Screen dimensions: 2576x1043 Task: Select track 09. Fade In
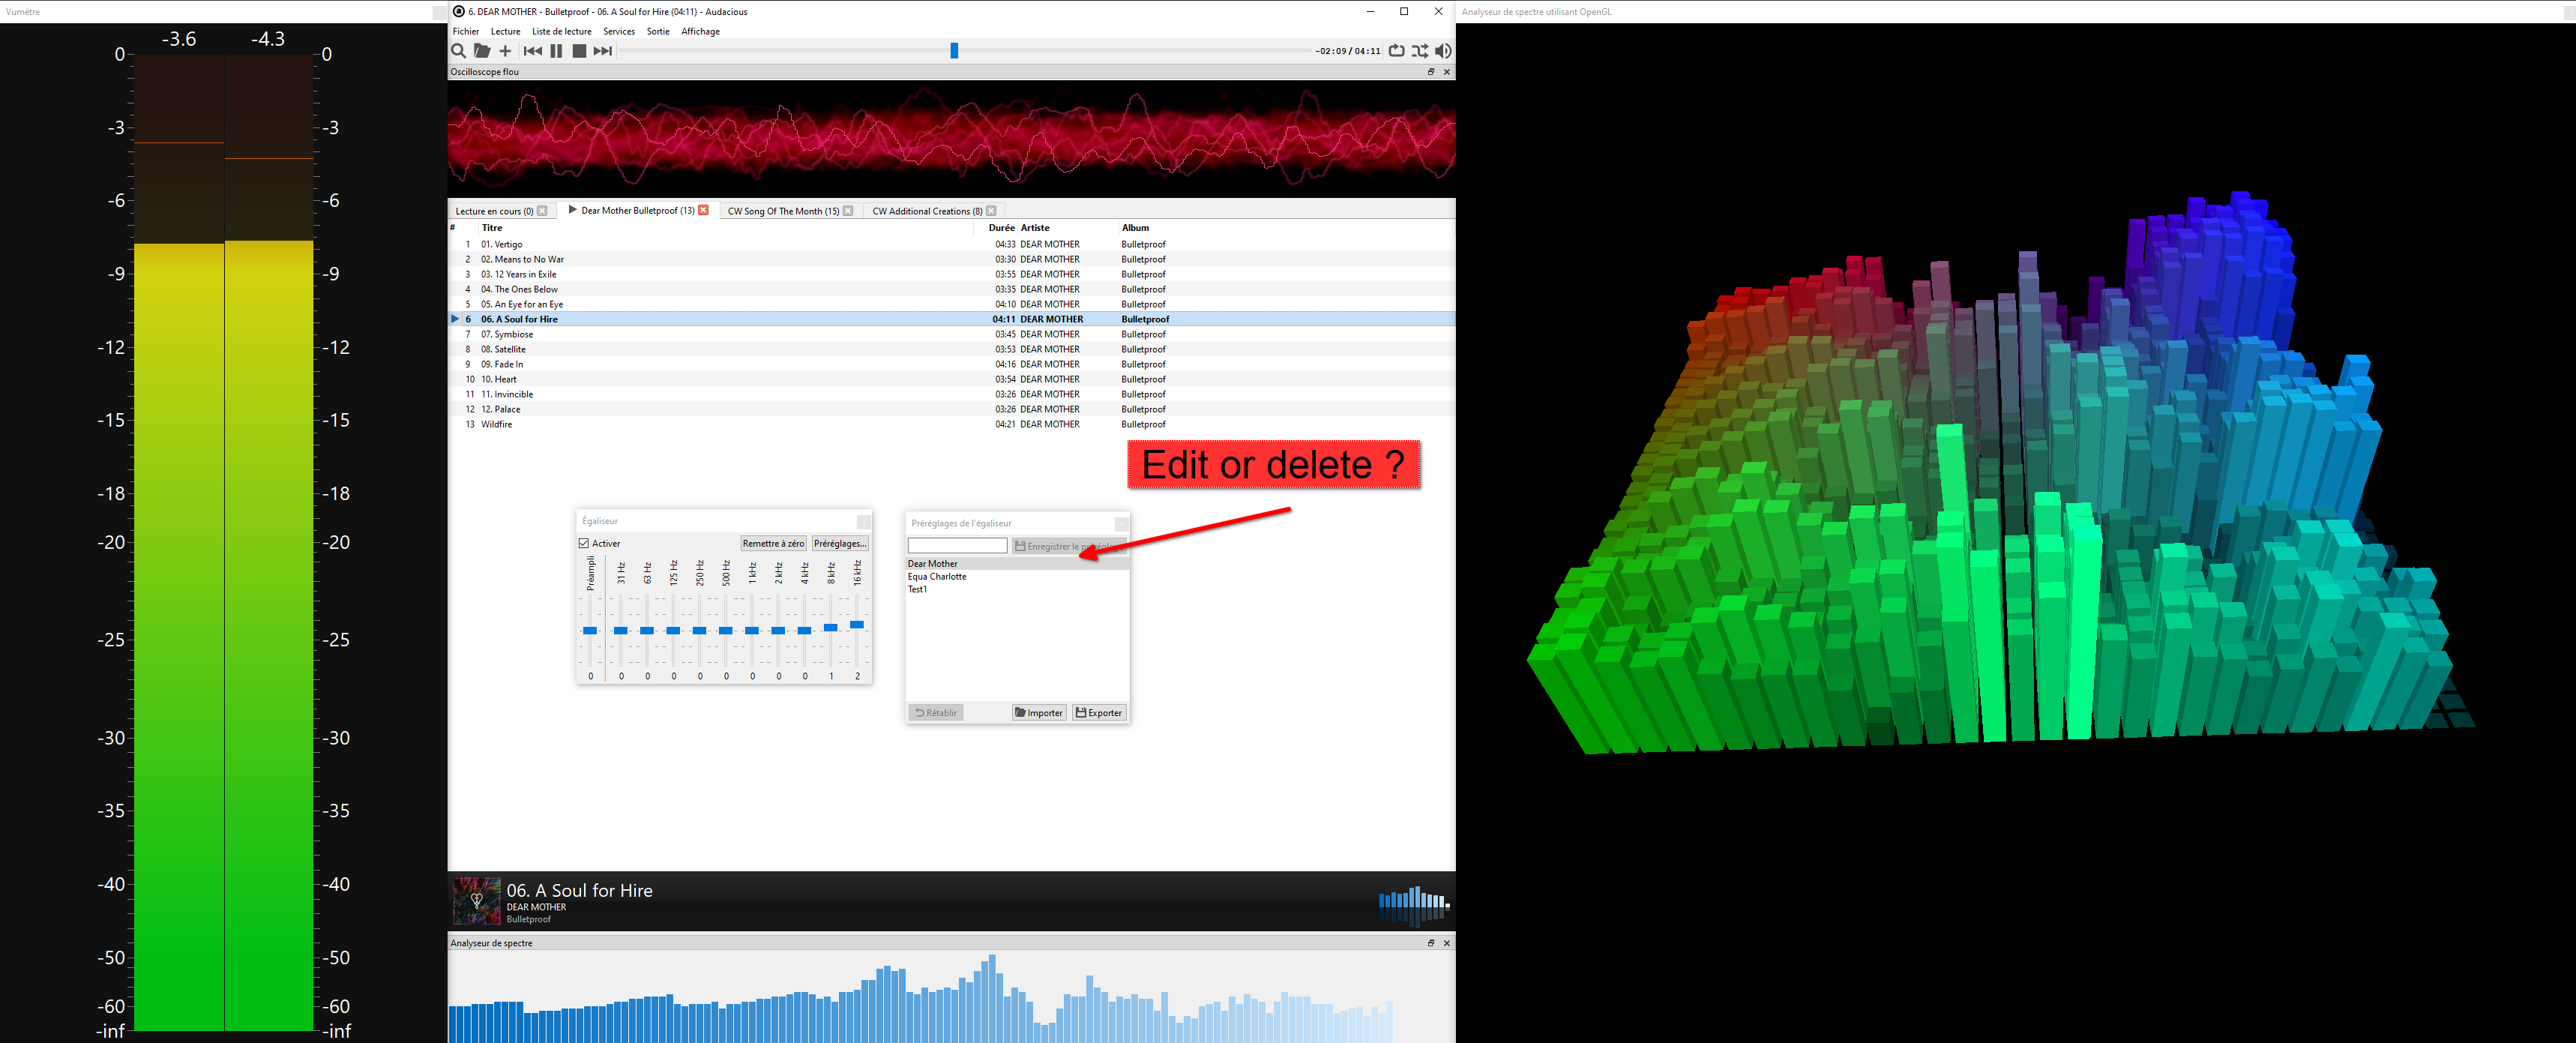coord(951,364)
